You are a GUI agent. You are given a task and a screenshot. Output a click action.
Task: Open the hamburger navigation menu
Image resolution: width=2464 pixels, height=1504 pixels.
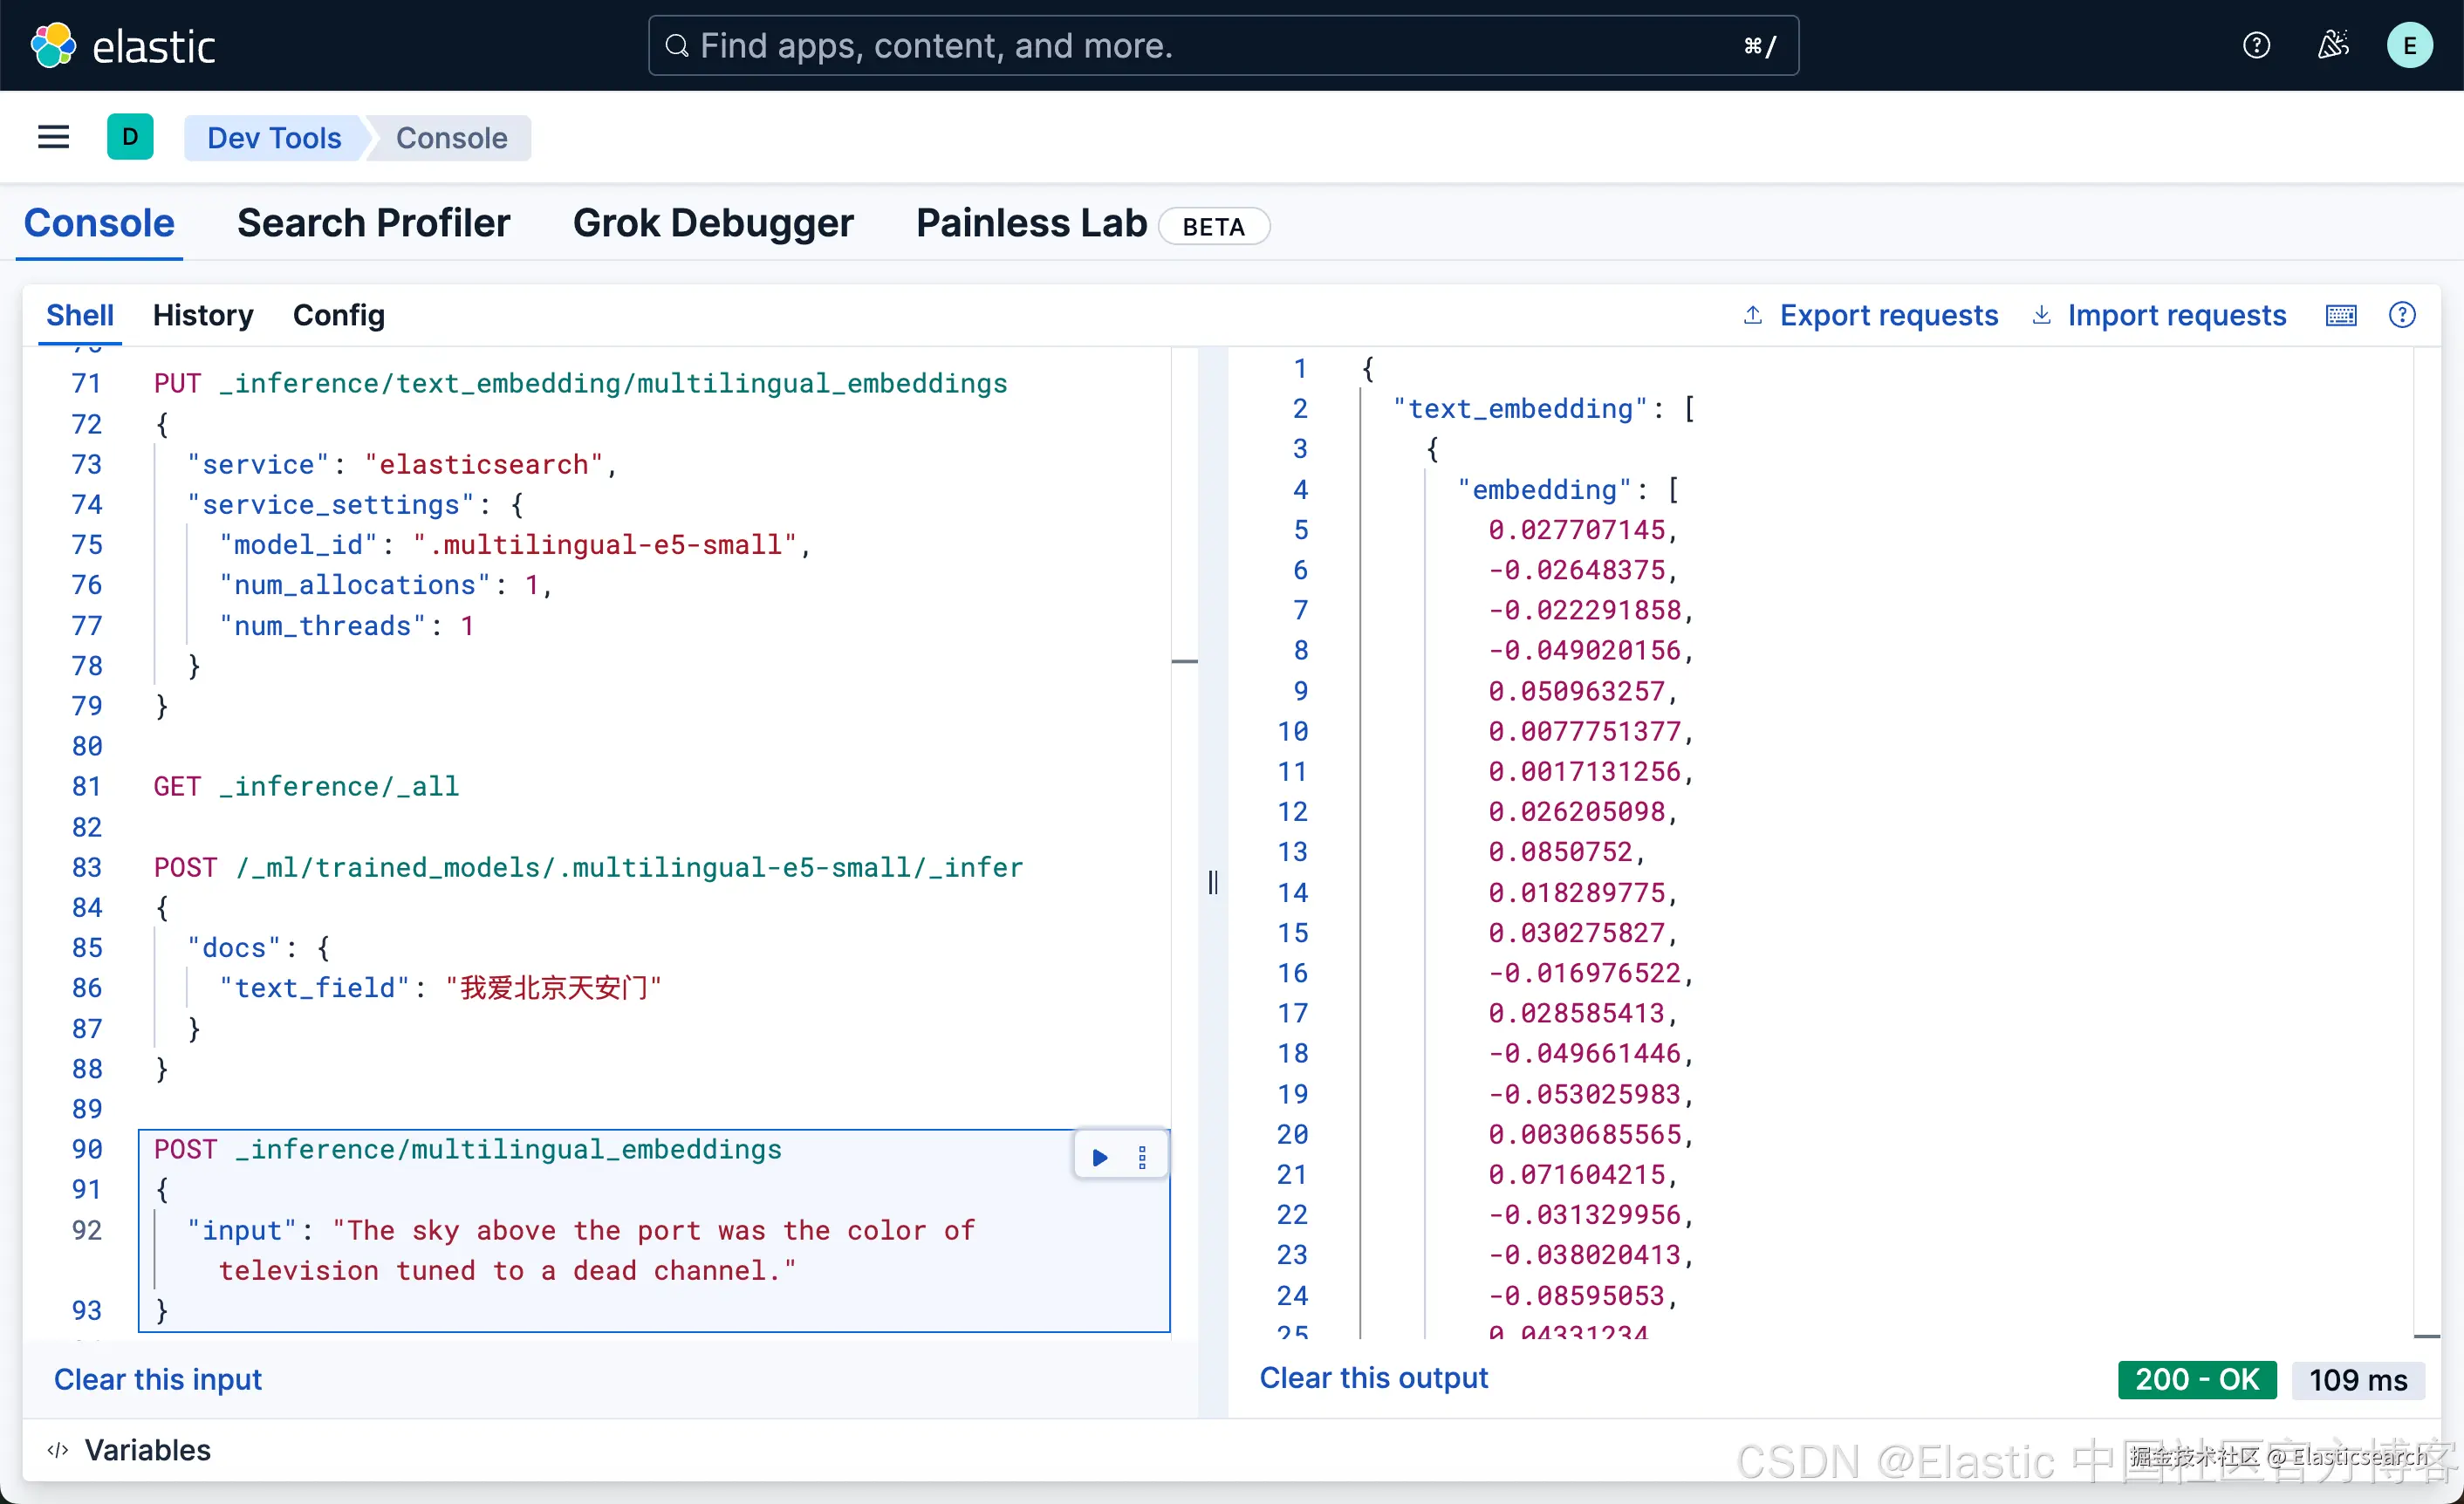tap(53, 137)
